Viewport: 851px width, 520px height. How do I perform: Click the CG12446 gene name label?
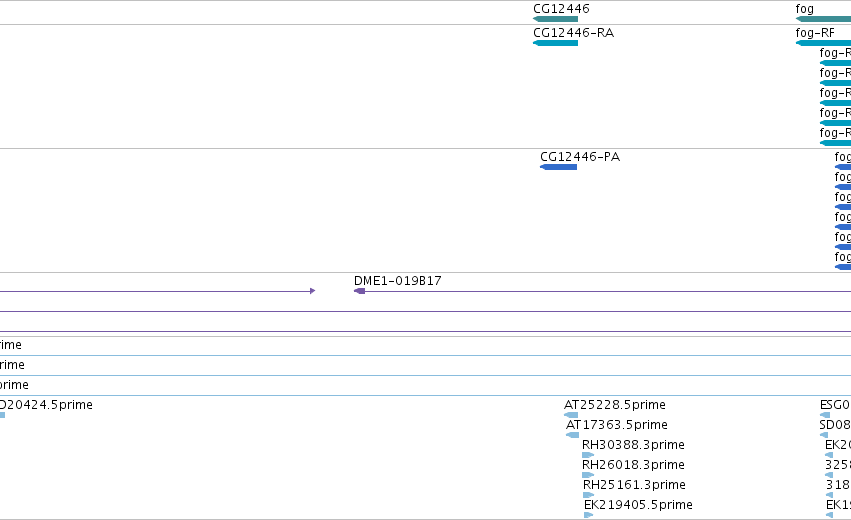561,9
